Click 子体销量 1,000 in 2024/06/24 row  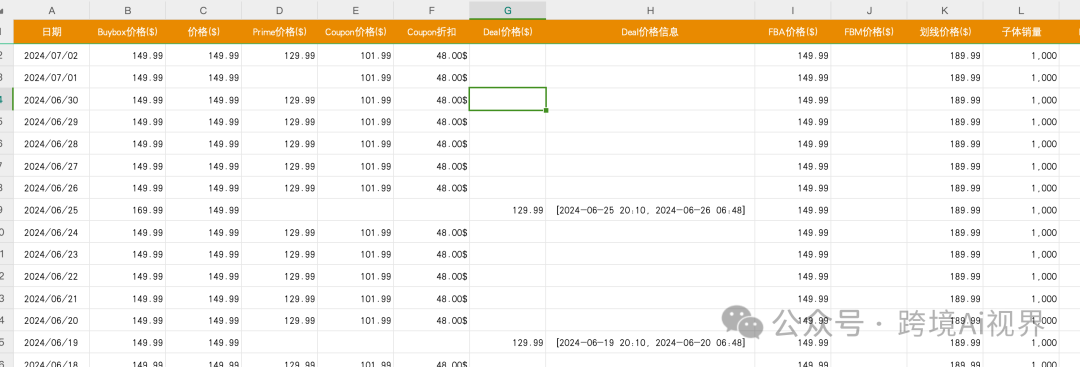[1021, 232]
